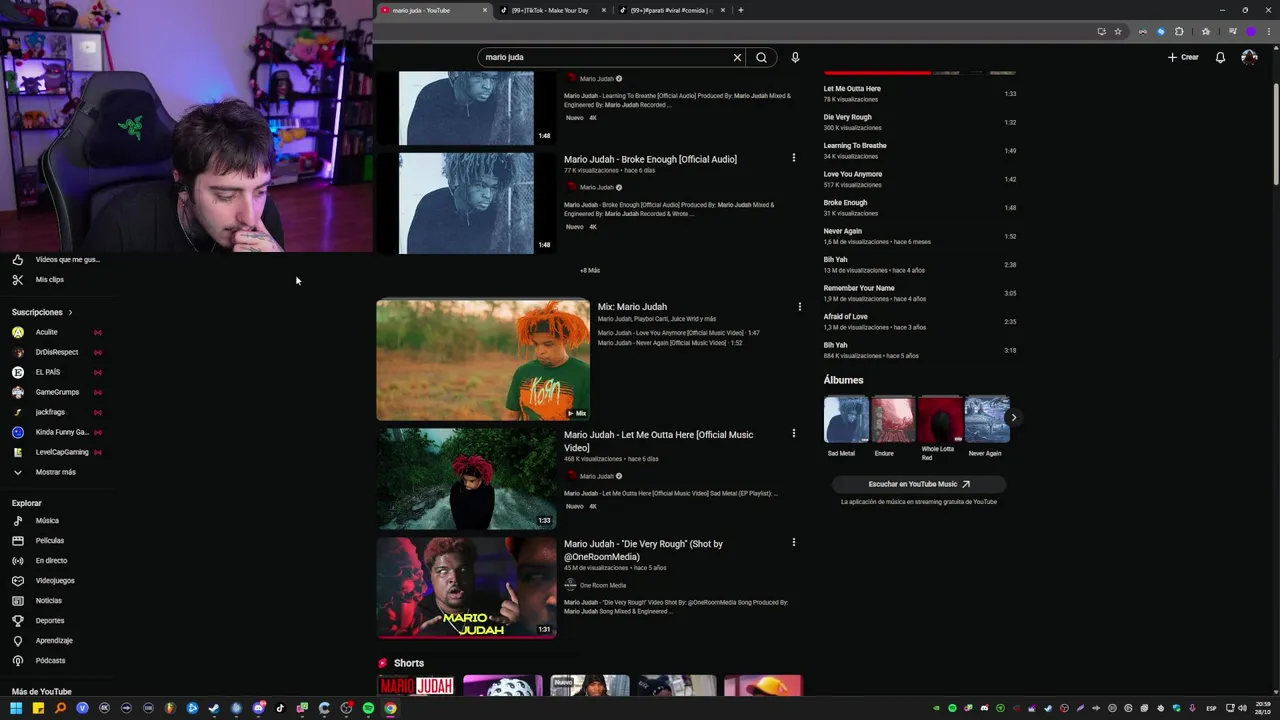Switch to TikTok - Make Your Day tab
1280x720 pixels.
[x=553, y=10]
